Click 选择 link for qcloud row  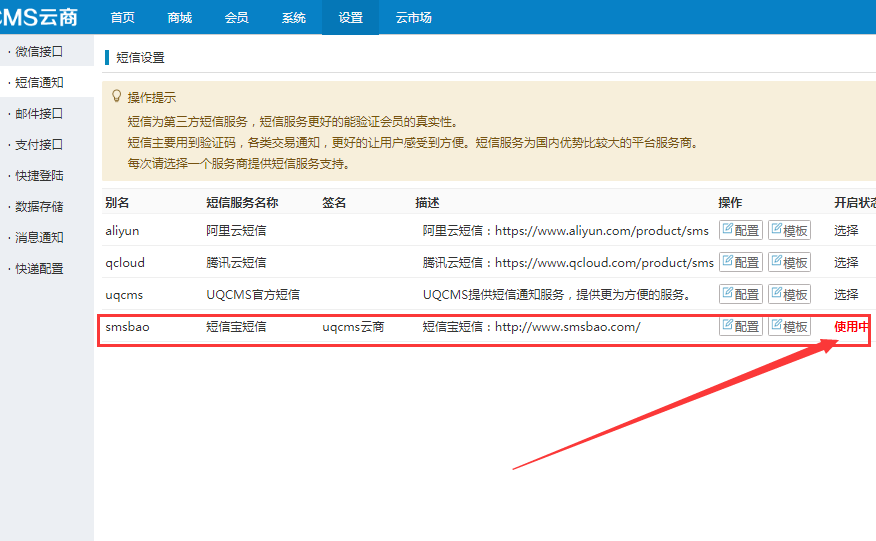846,262
